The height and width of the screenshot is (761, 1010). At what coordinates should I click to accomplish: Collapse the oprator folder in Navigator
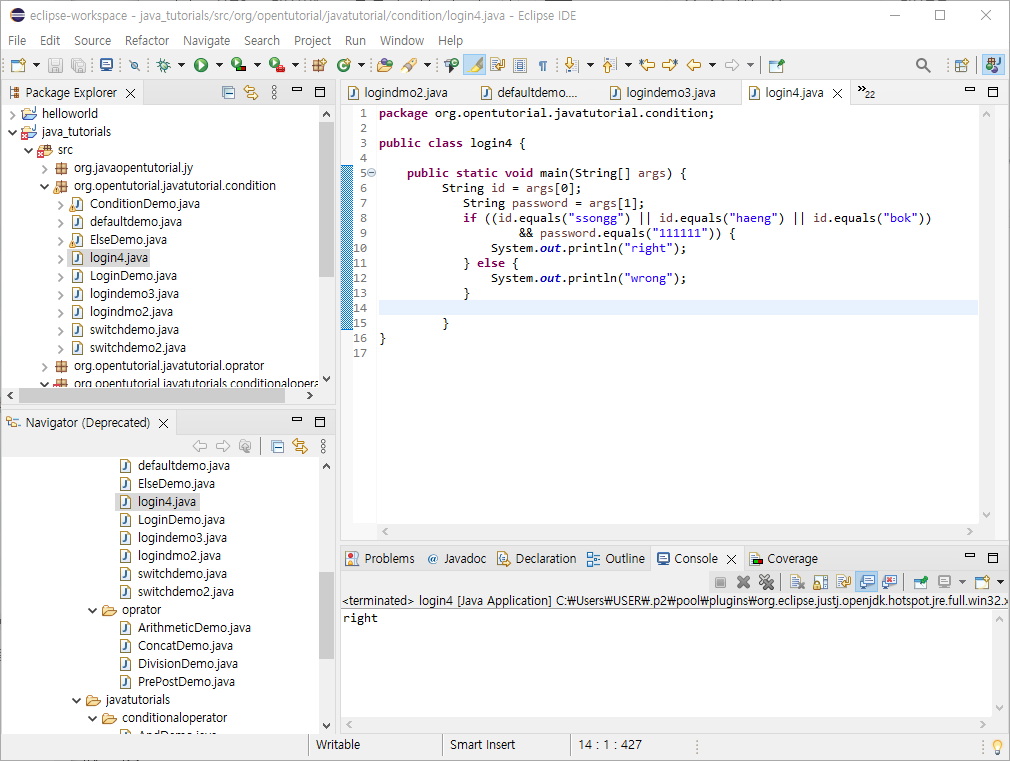pyautogui.click(x=93, y=610)
